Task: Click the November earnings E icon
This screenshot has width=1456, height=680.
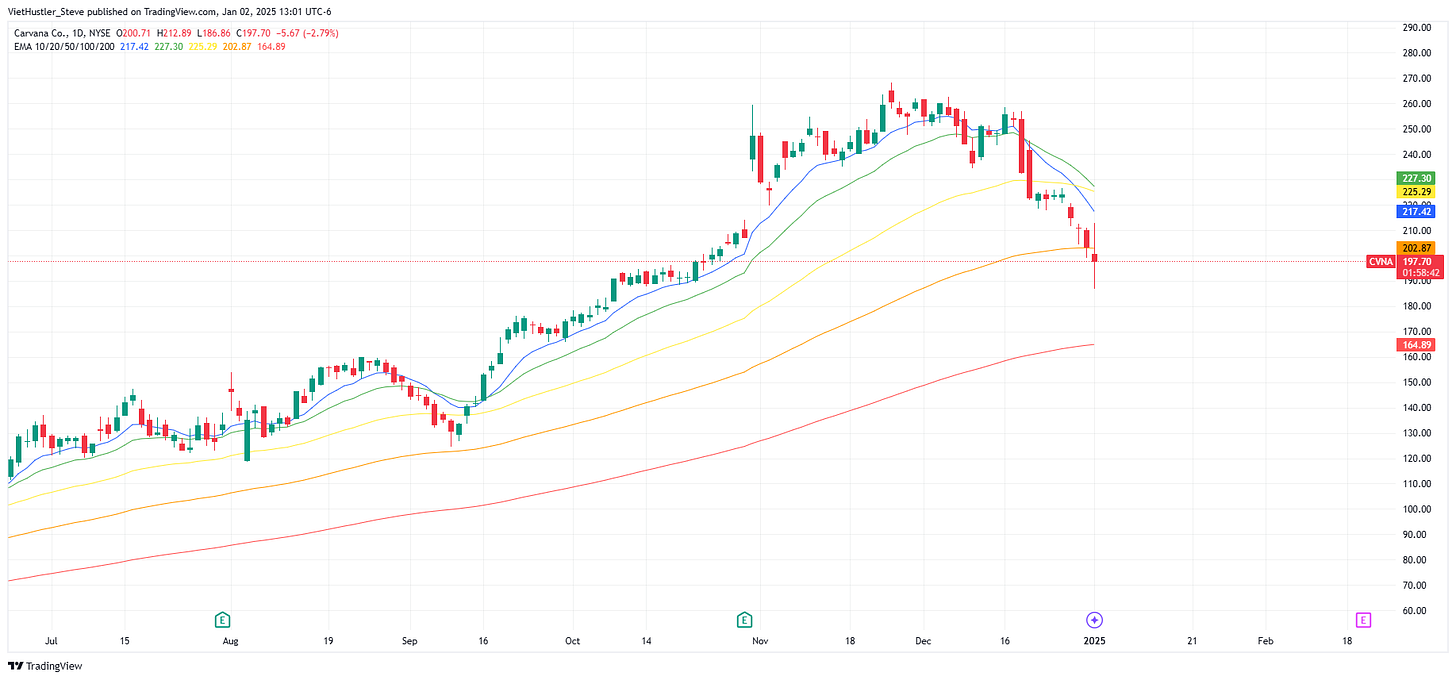Action: point(744,620)
